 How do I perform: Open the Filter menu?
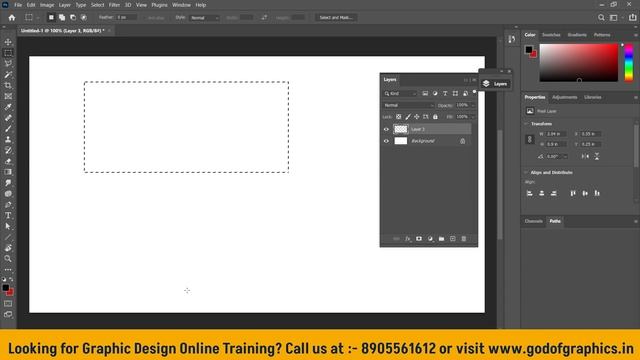coord(114,5)
